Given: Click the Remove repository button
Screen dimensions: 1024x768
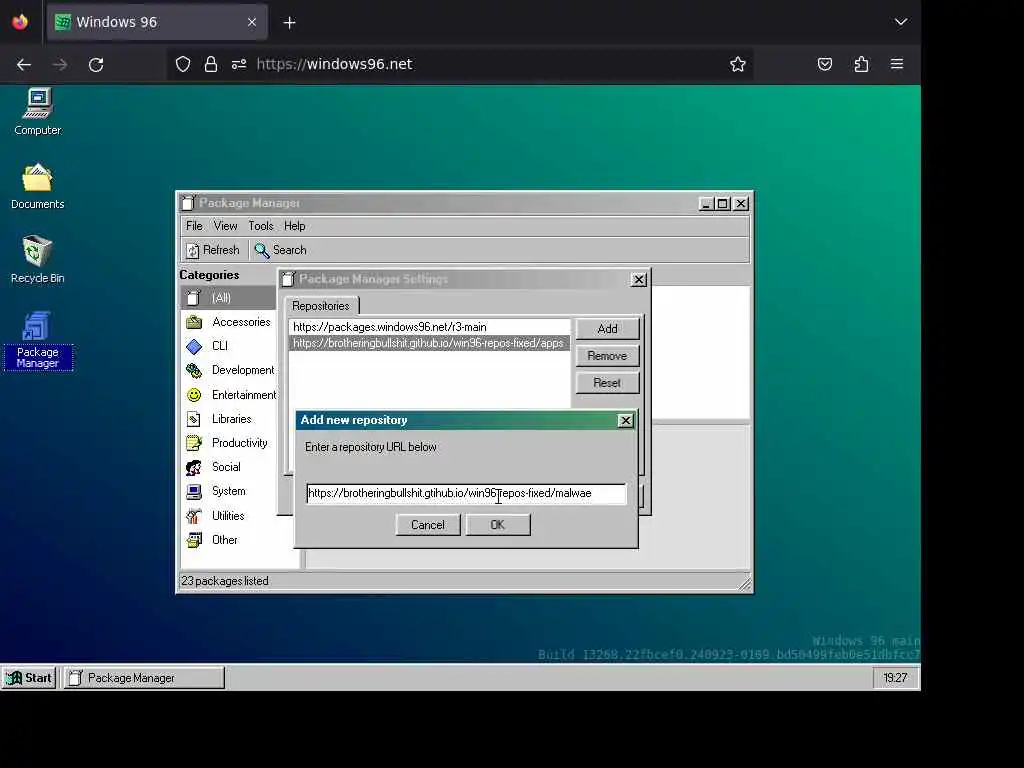Looking at the screenshot, I should pos(607,356).
